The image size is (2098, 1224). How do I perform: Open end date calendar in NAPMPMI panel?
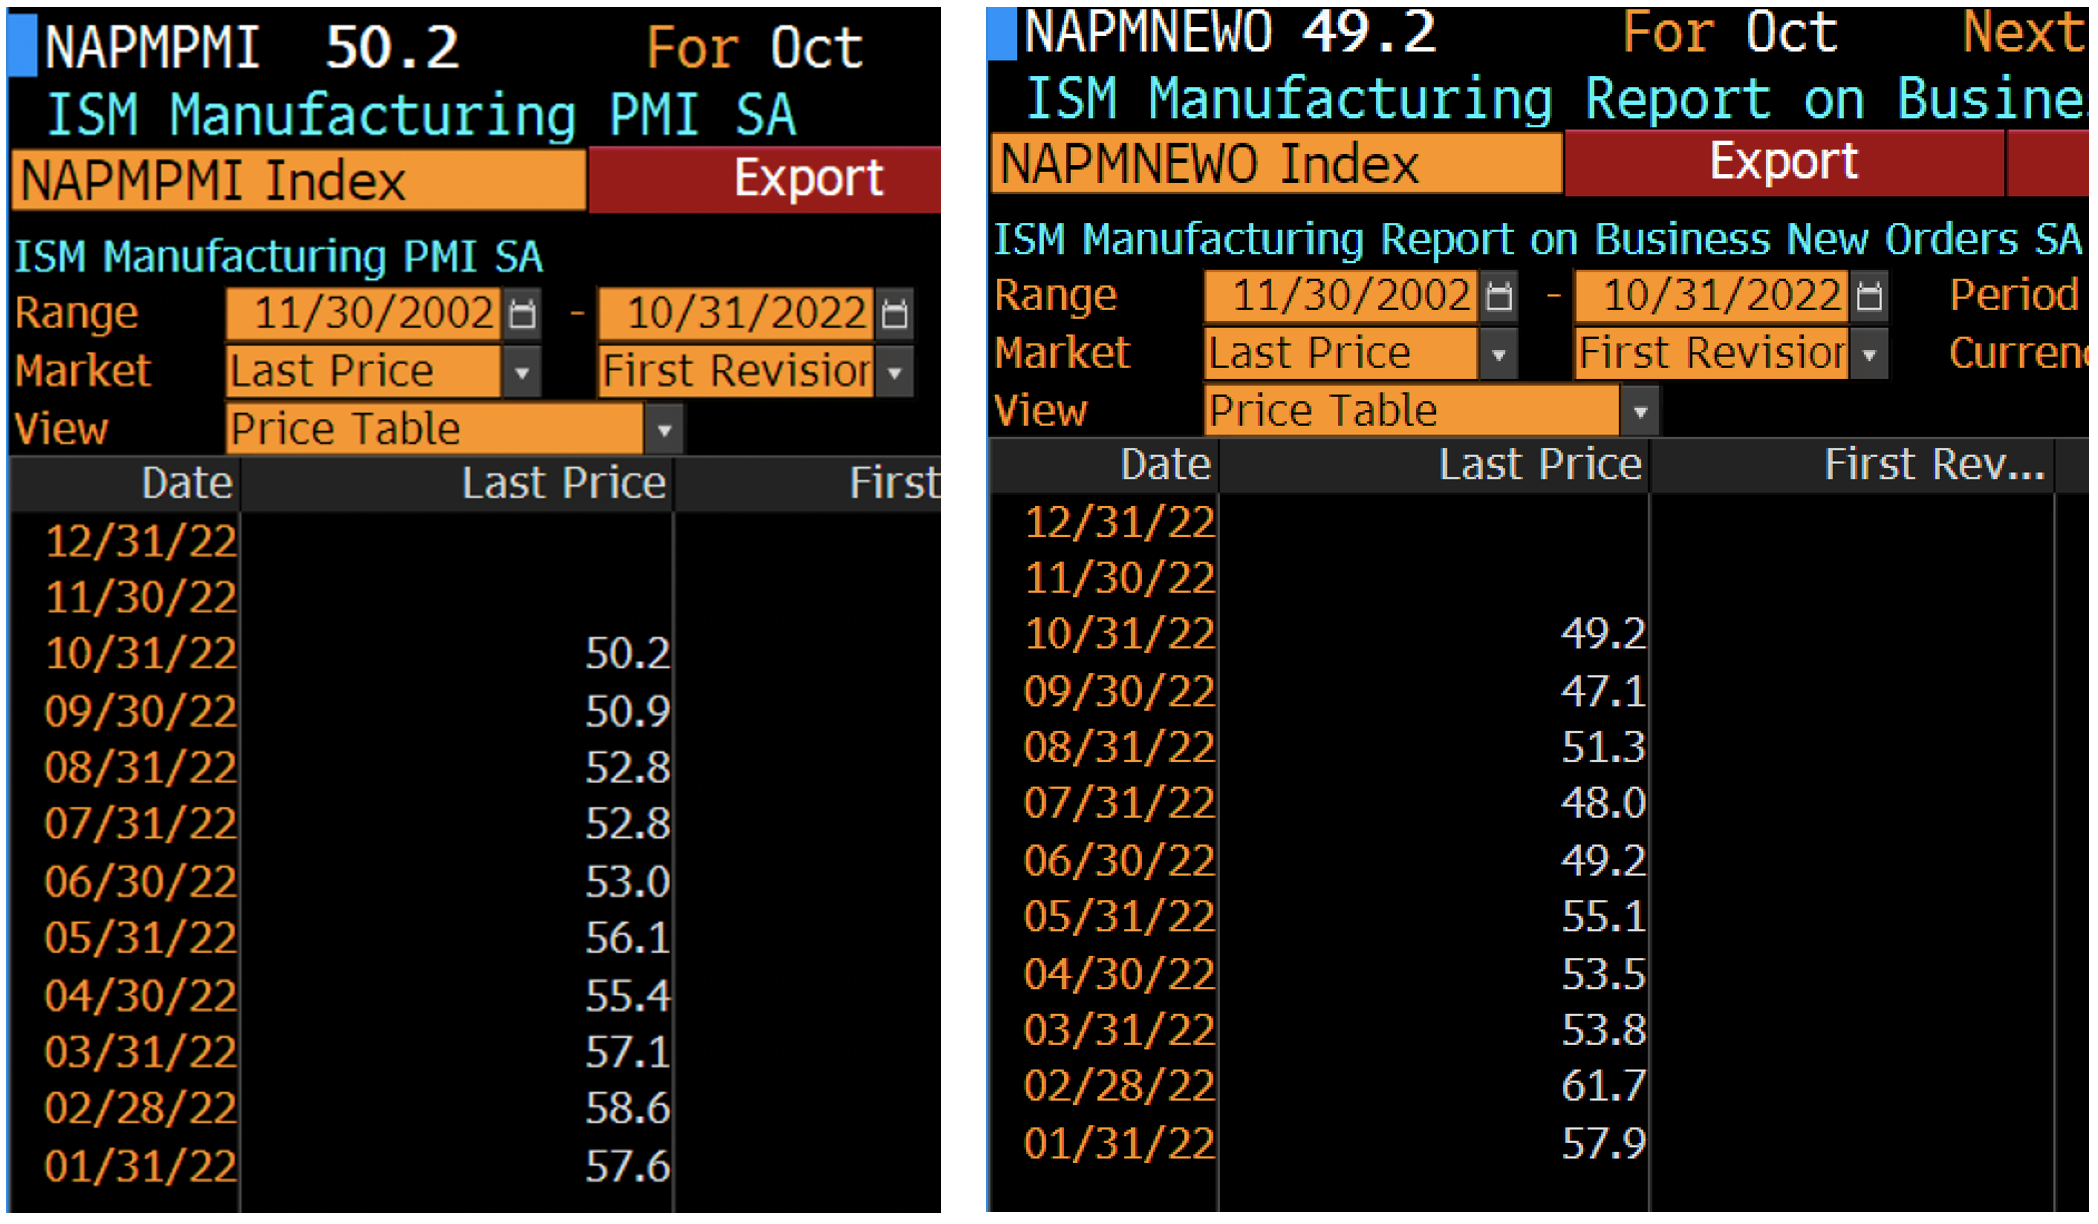[x=895, y=314]
